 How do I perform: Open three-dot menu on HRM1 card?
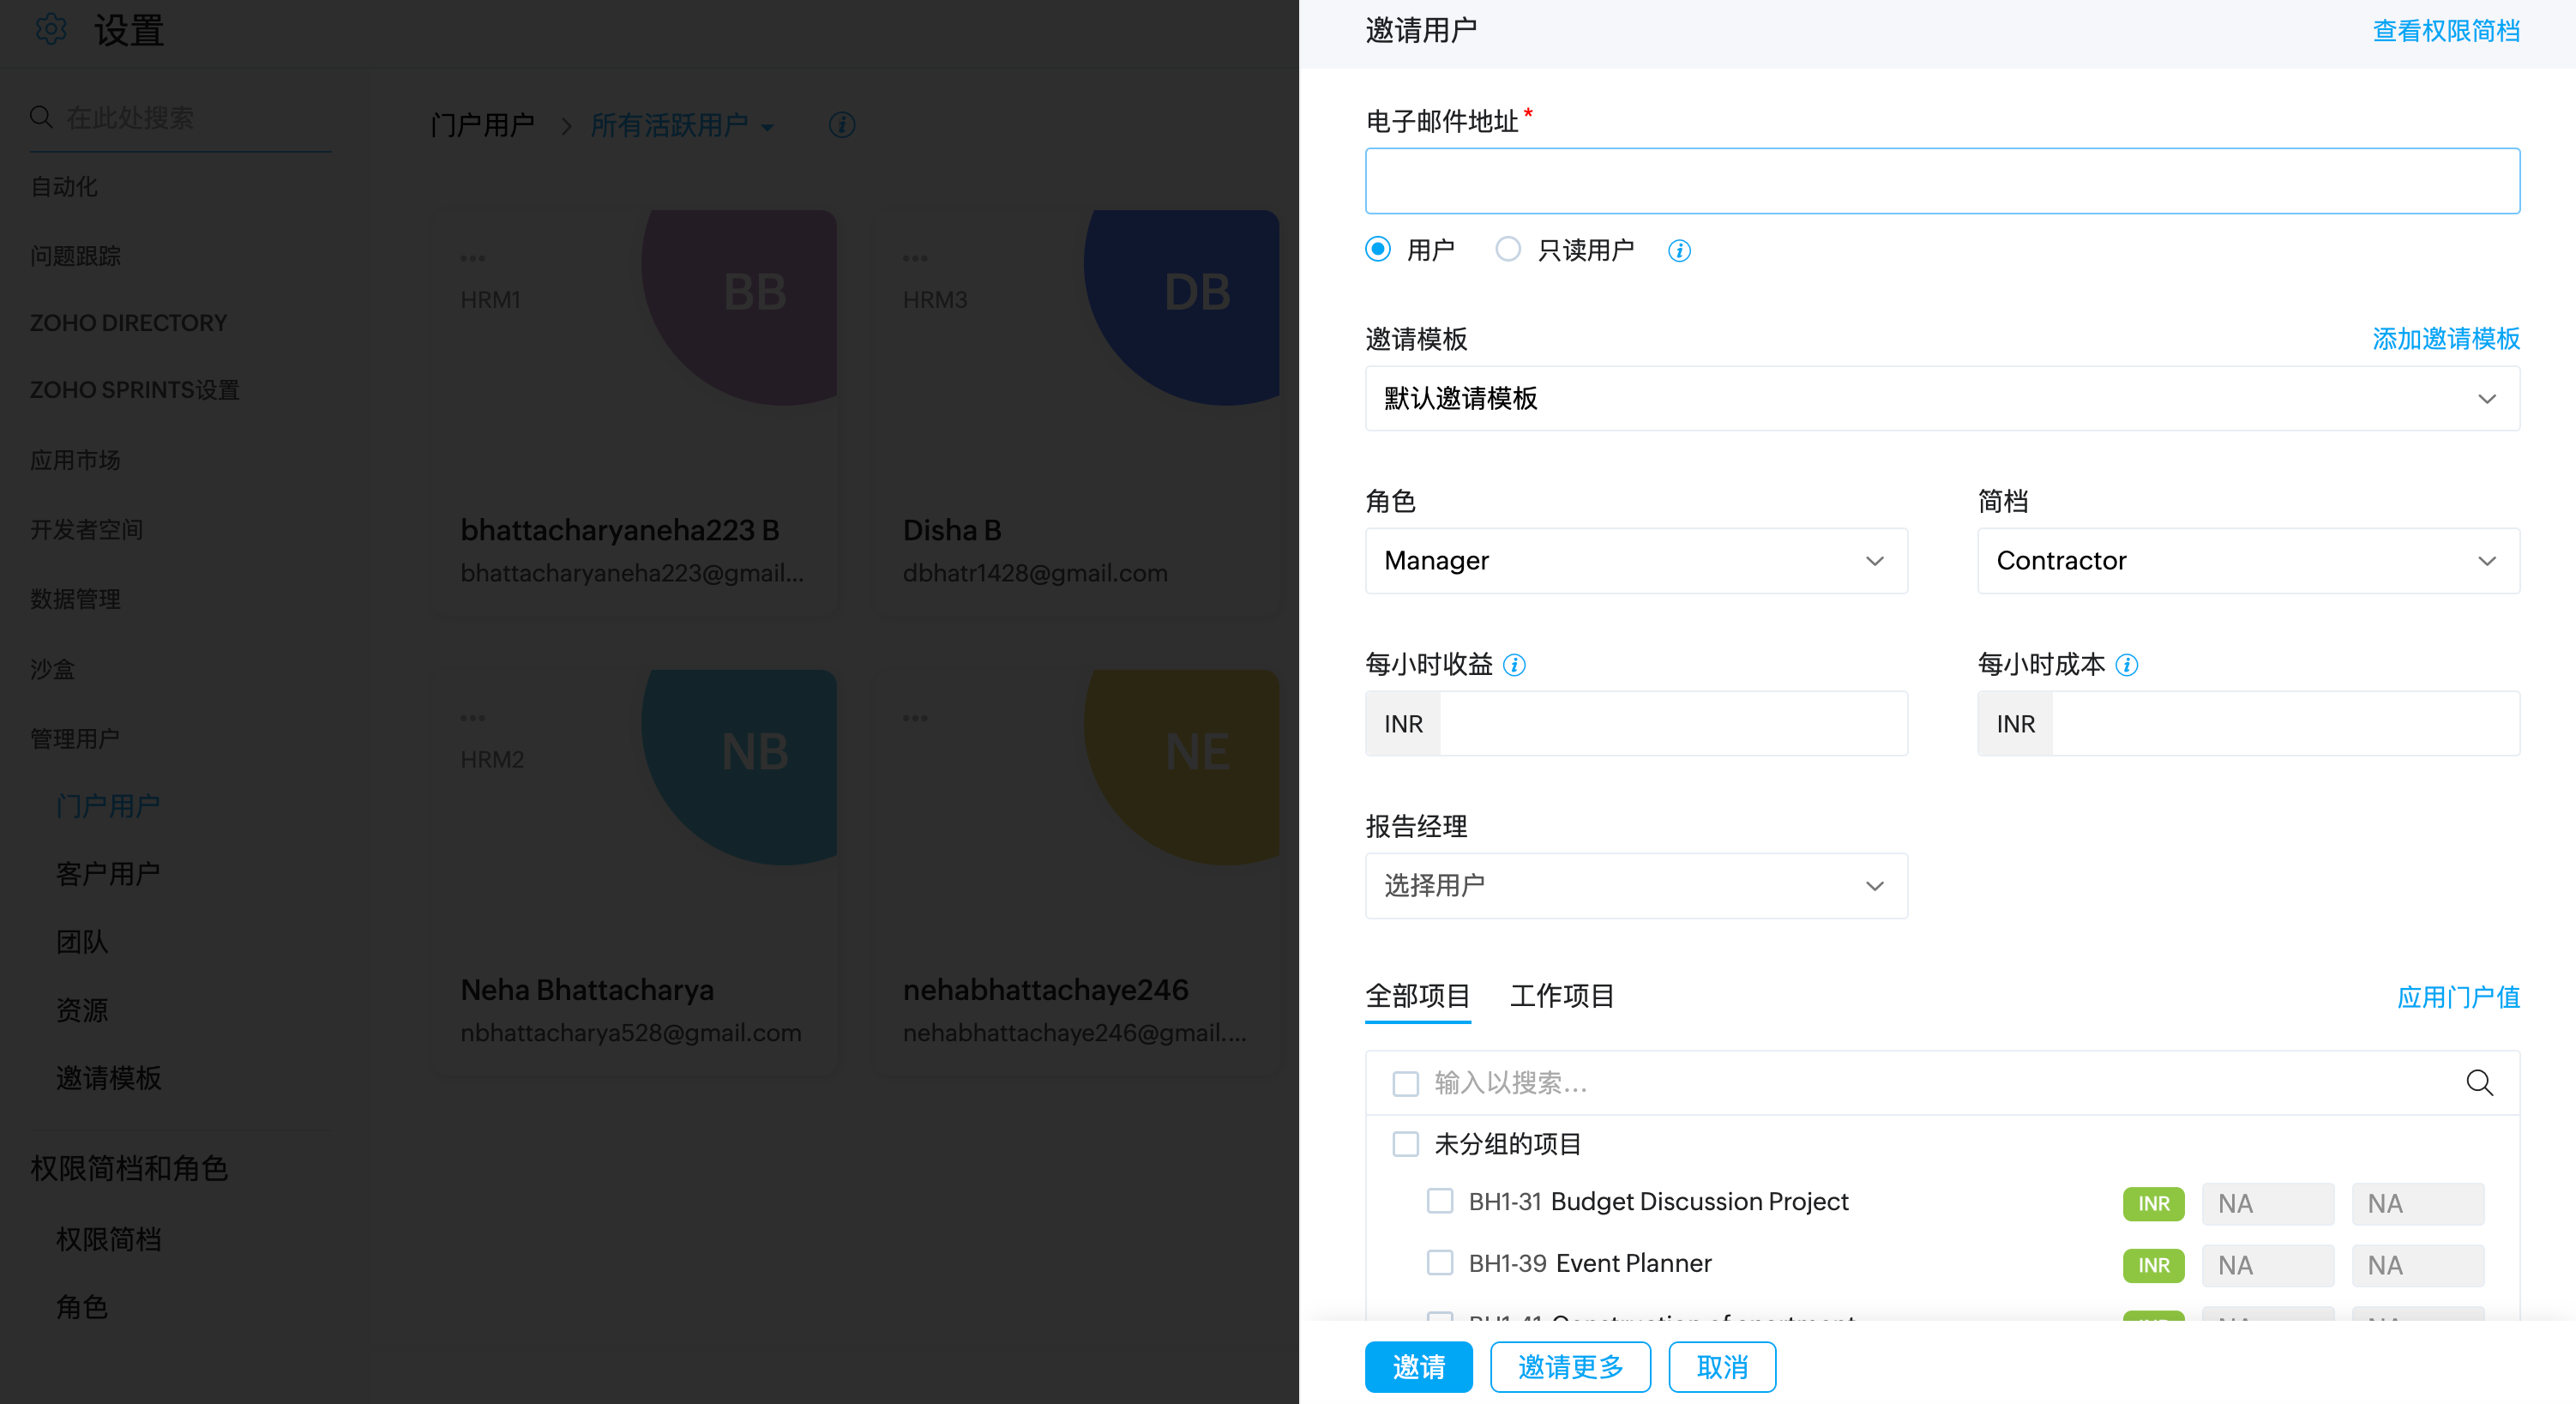click(x=472, y=259)
